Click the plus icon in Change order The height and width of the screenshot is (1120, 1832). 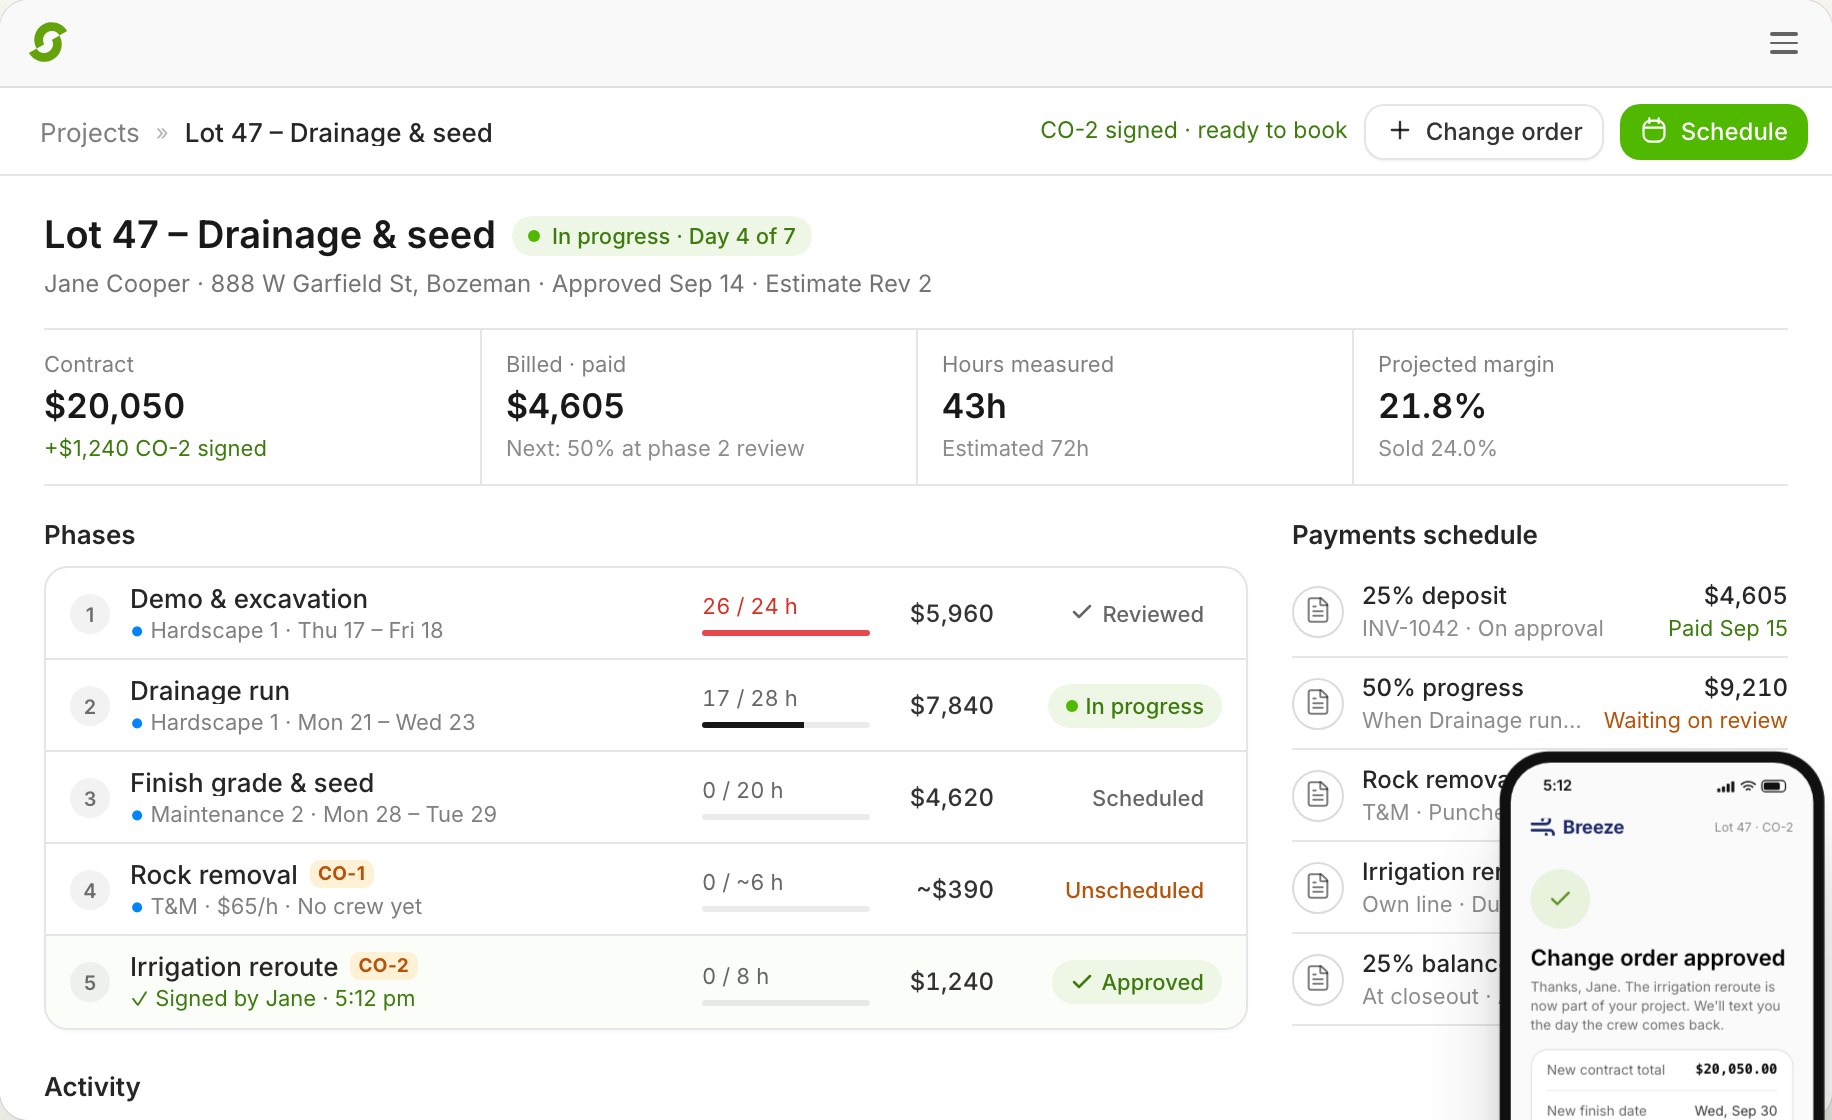pos(1400,131)
